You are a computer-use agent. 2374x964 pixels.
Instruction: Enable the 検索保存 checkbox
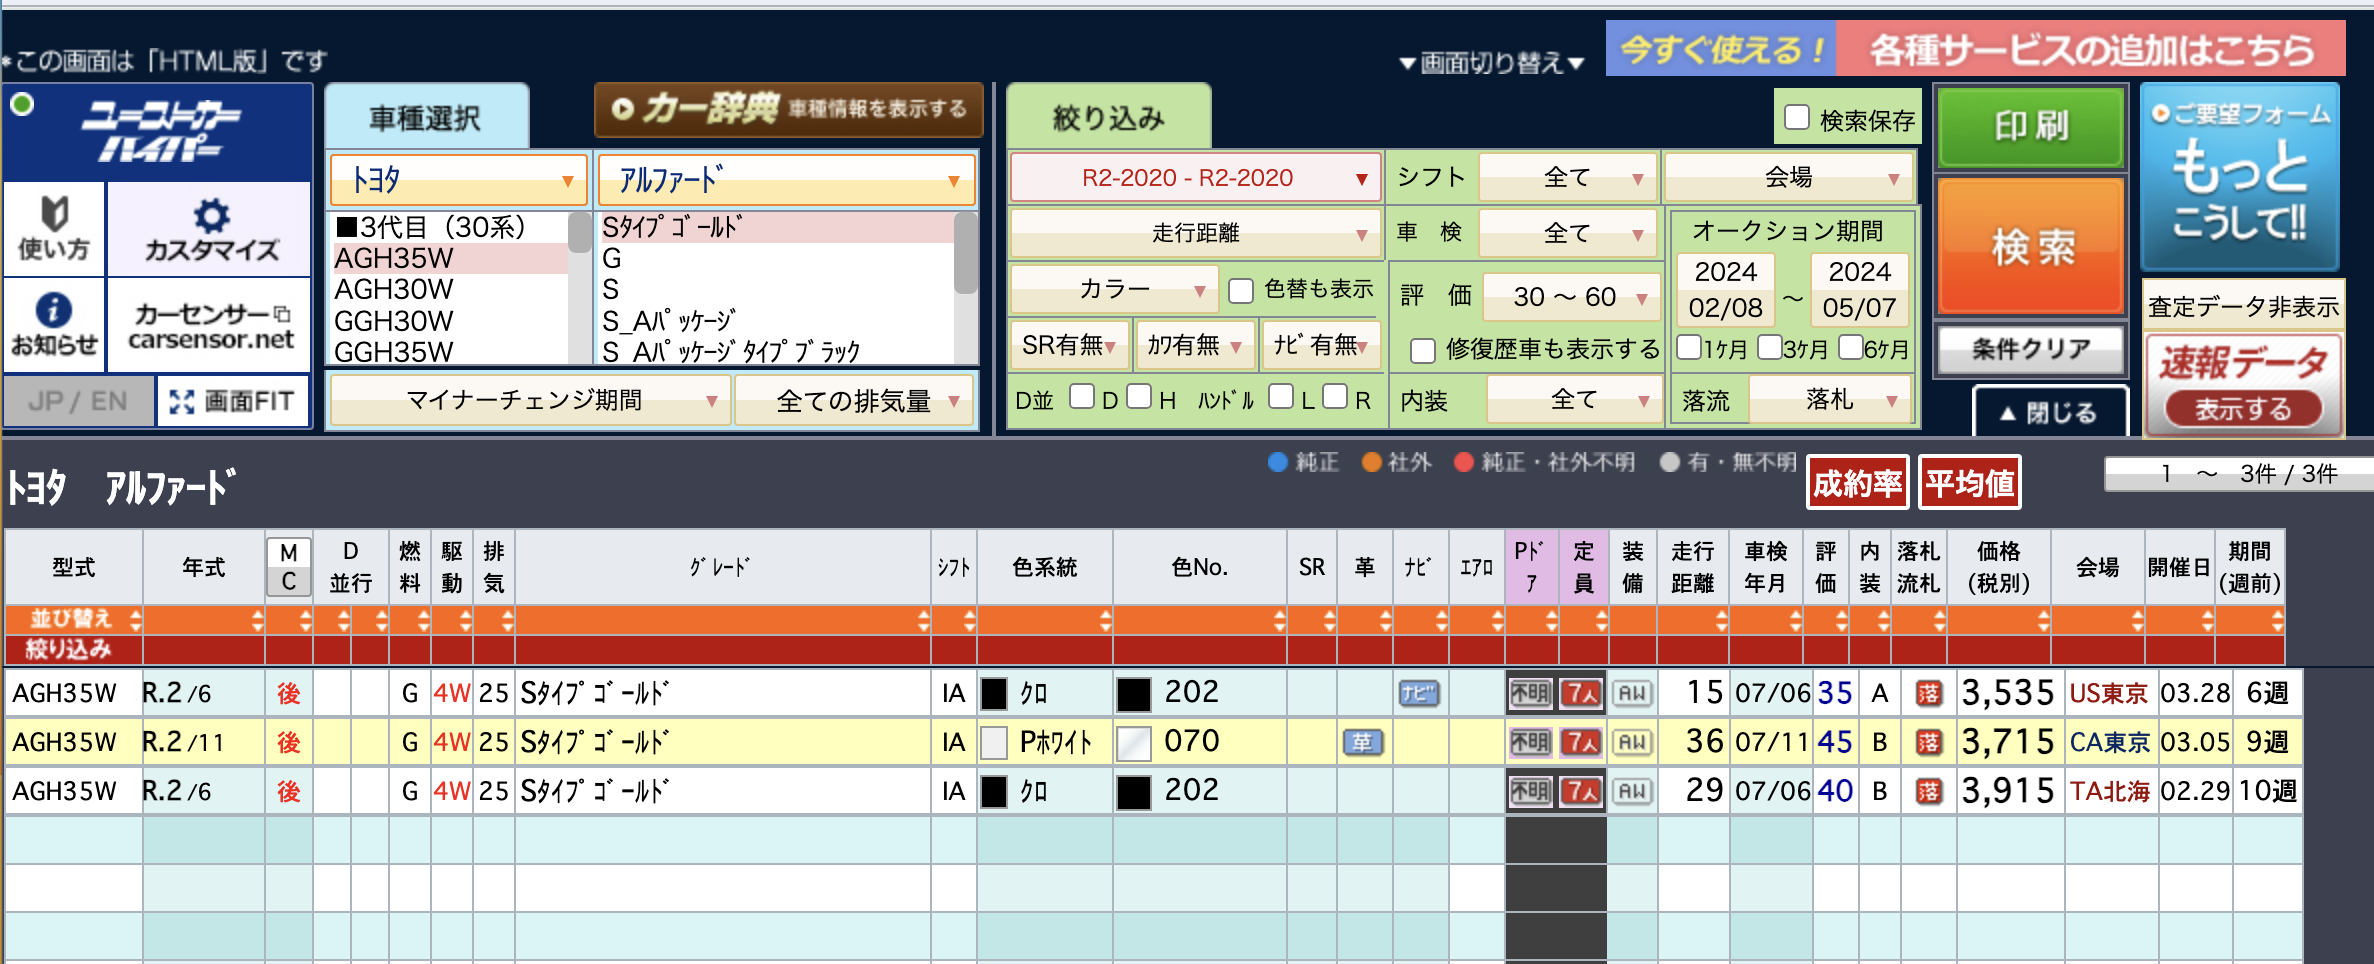(x=1797, y=118)
